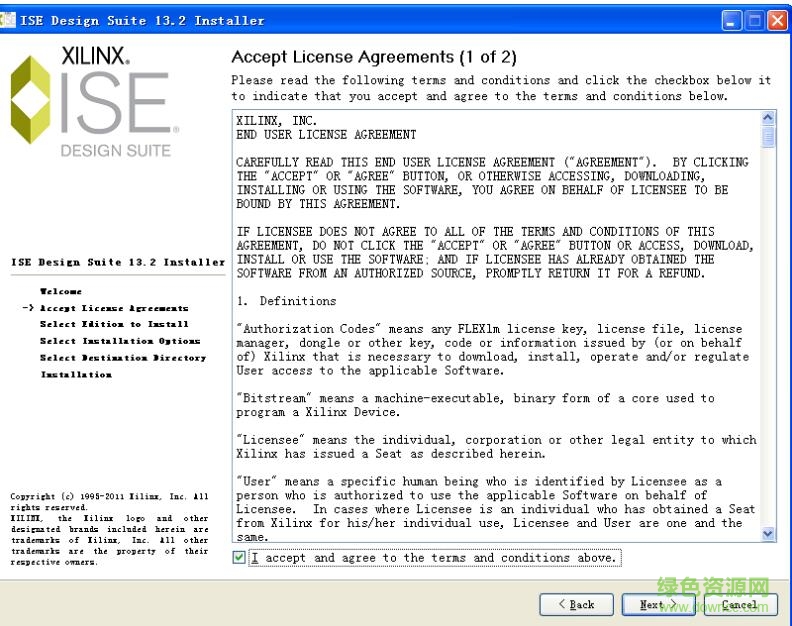Close the ISE Design Suite Installer window

[778, 20]
